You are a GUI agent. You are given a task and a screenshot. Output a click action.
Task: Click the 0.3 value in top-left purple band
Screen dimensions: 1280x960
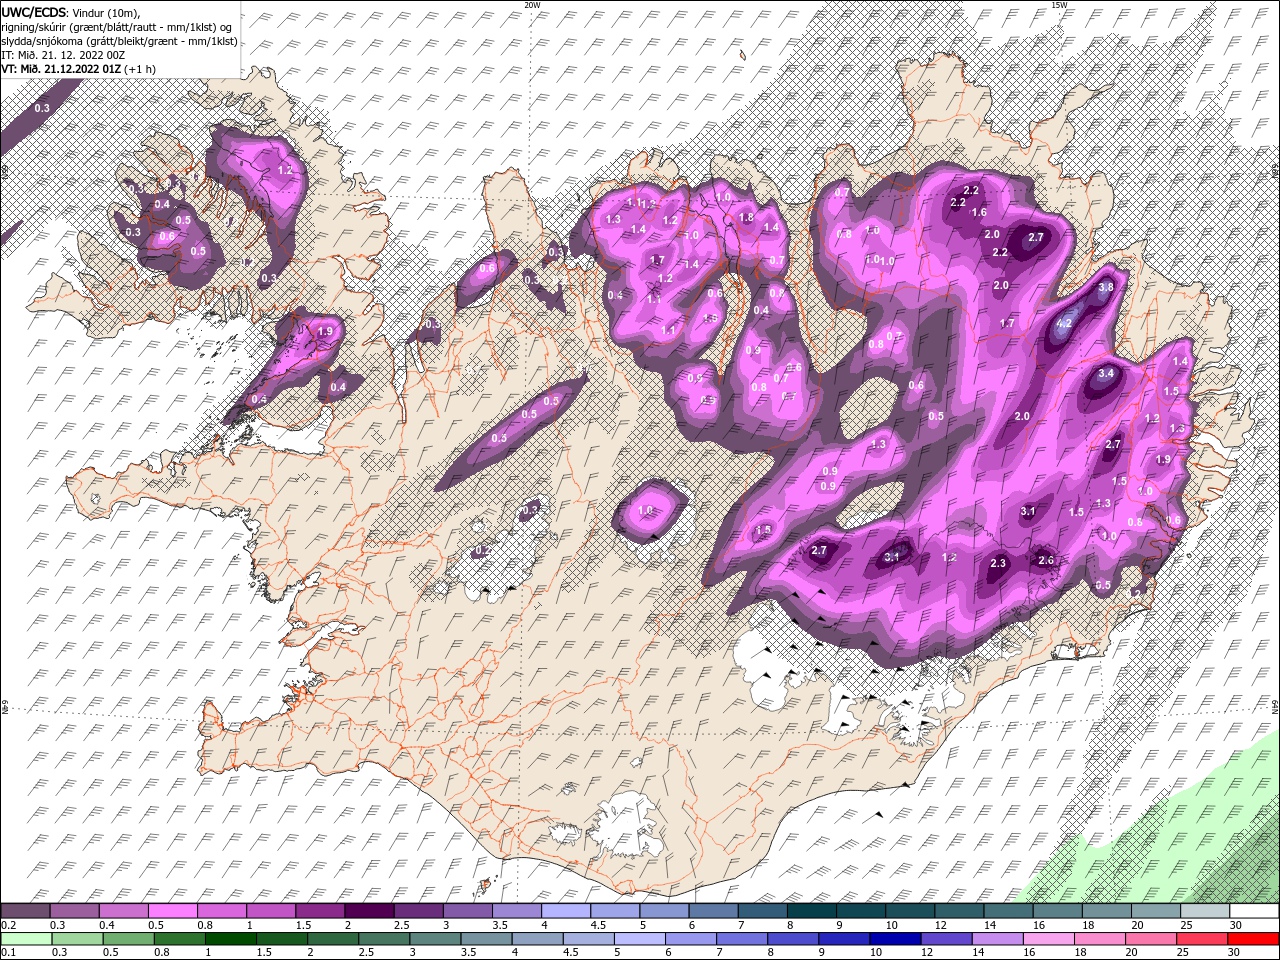coord(42,107)
